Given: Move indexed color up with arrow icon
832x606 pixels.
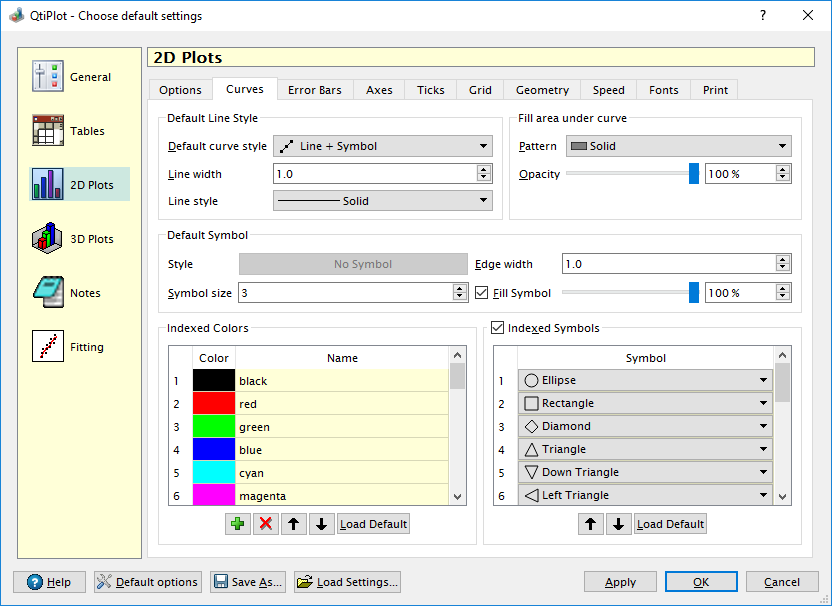Looking at the screenshot, I should tap(294, 524).
